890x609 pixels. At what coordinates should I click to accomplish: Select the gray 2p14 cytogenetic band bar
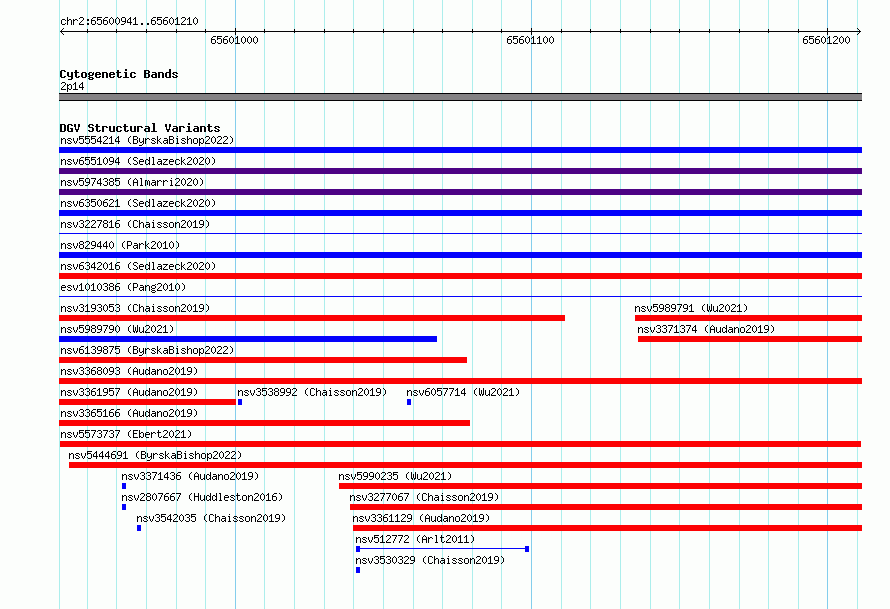460,97
